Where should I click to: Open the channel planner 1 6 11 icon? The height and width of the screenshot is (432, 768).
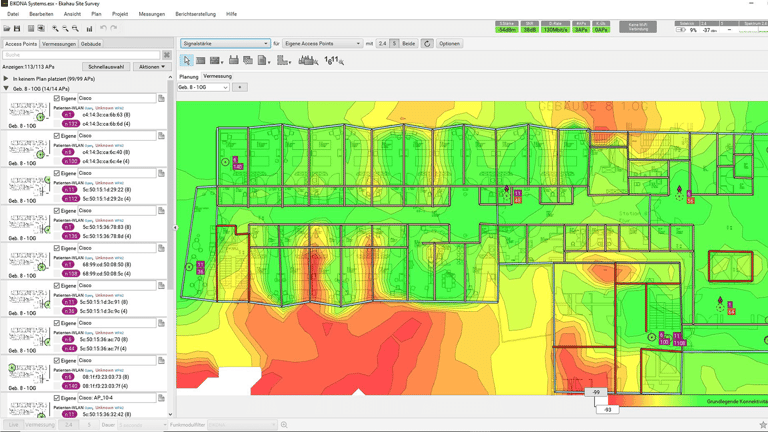[x=334, y=60]
